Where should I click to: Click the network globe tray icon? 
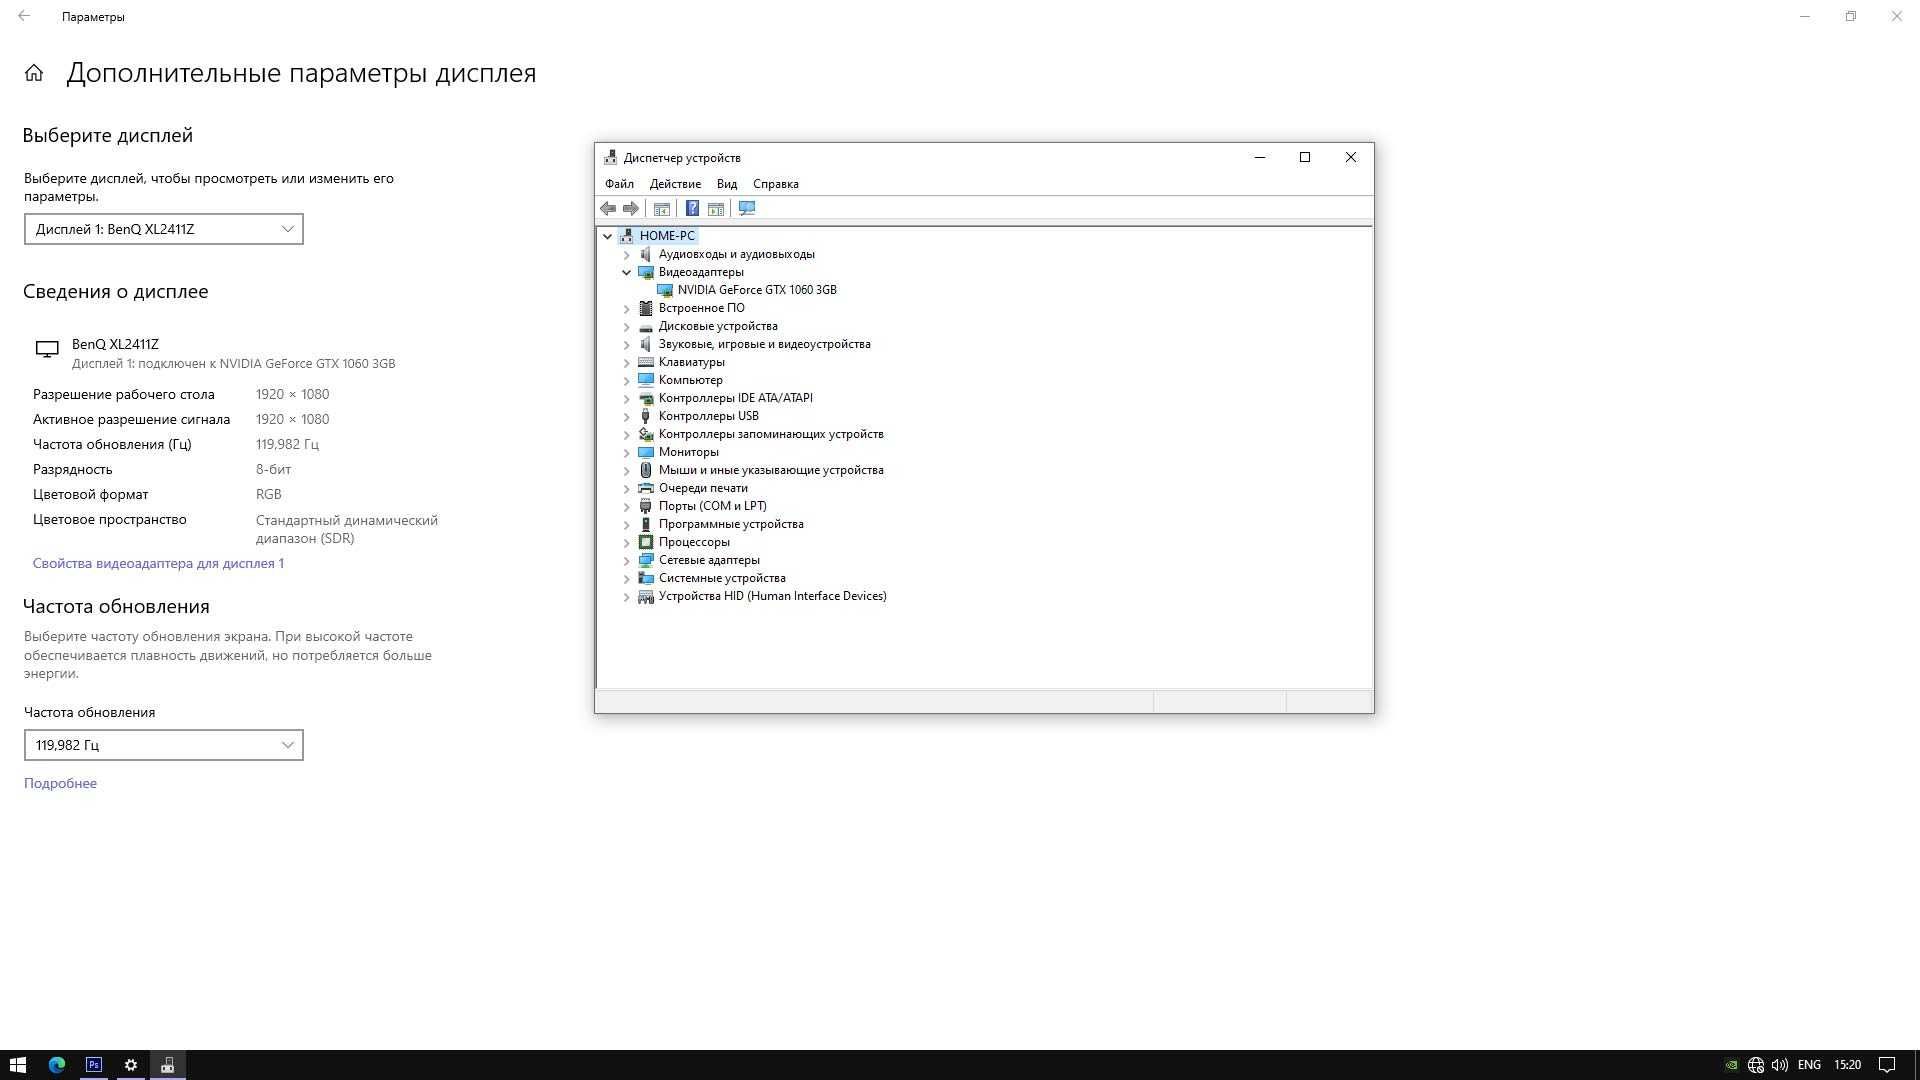[x=1756, y=1065]
